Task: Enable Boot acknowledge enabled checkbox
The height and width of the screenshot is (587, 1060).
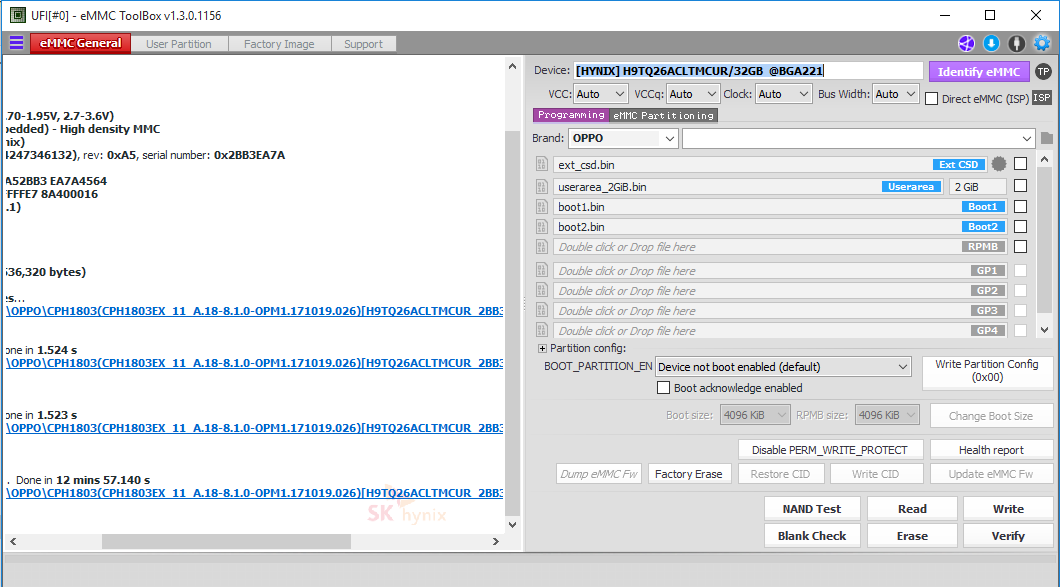Action: pos(664,388)
